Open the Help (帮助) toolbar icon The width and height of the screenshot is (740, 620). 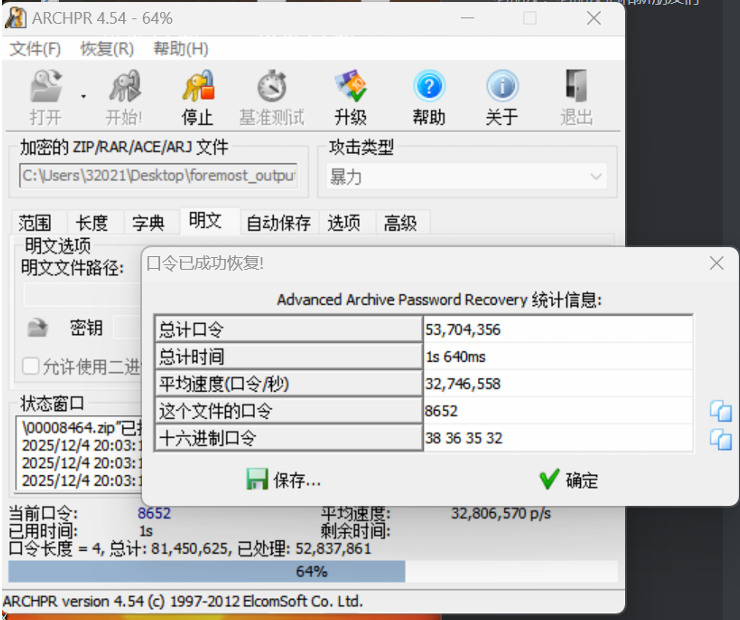coord(428,88)
